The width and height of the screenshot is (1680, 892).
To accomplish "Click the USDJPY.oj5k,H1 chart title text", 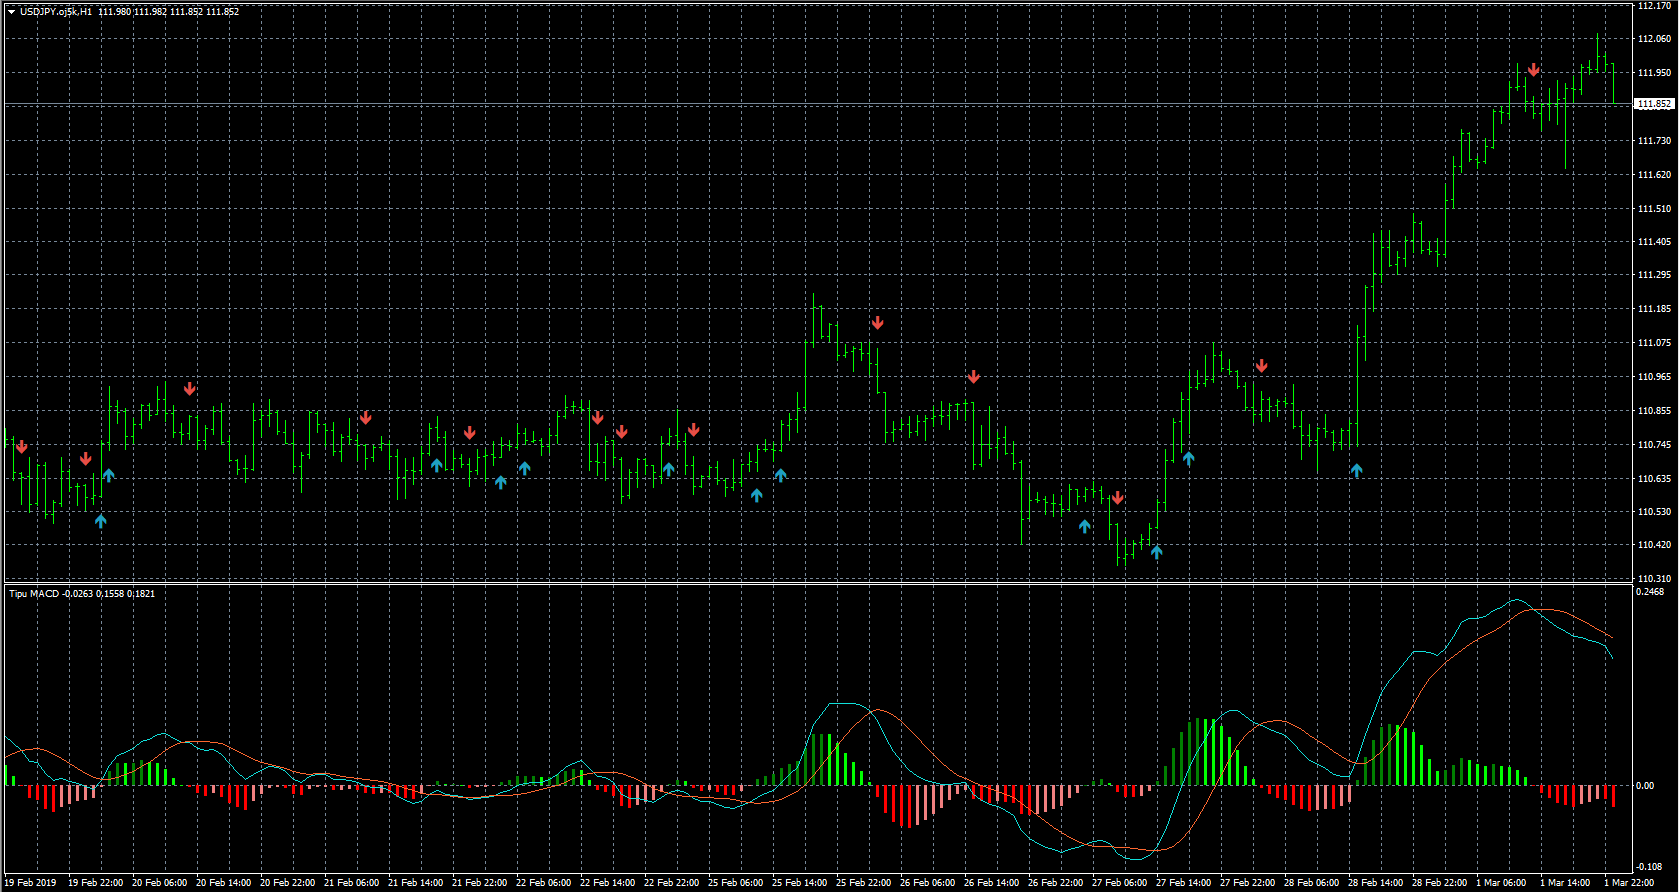I will click(56, 12).
